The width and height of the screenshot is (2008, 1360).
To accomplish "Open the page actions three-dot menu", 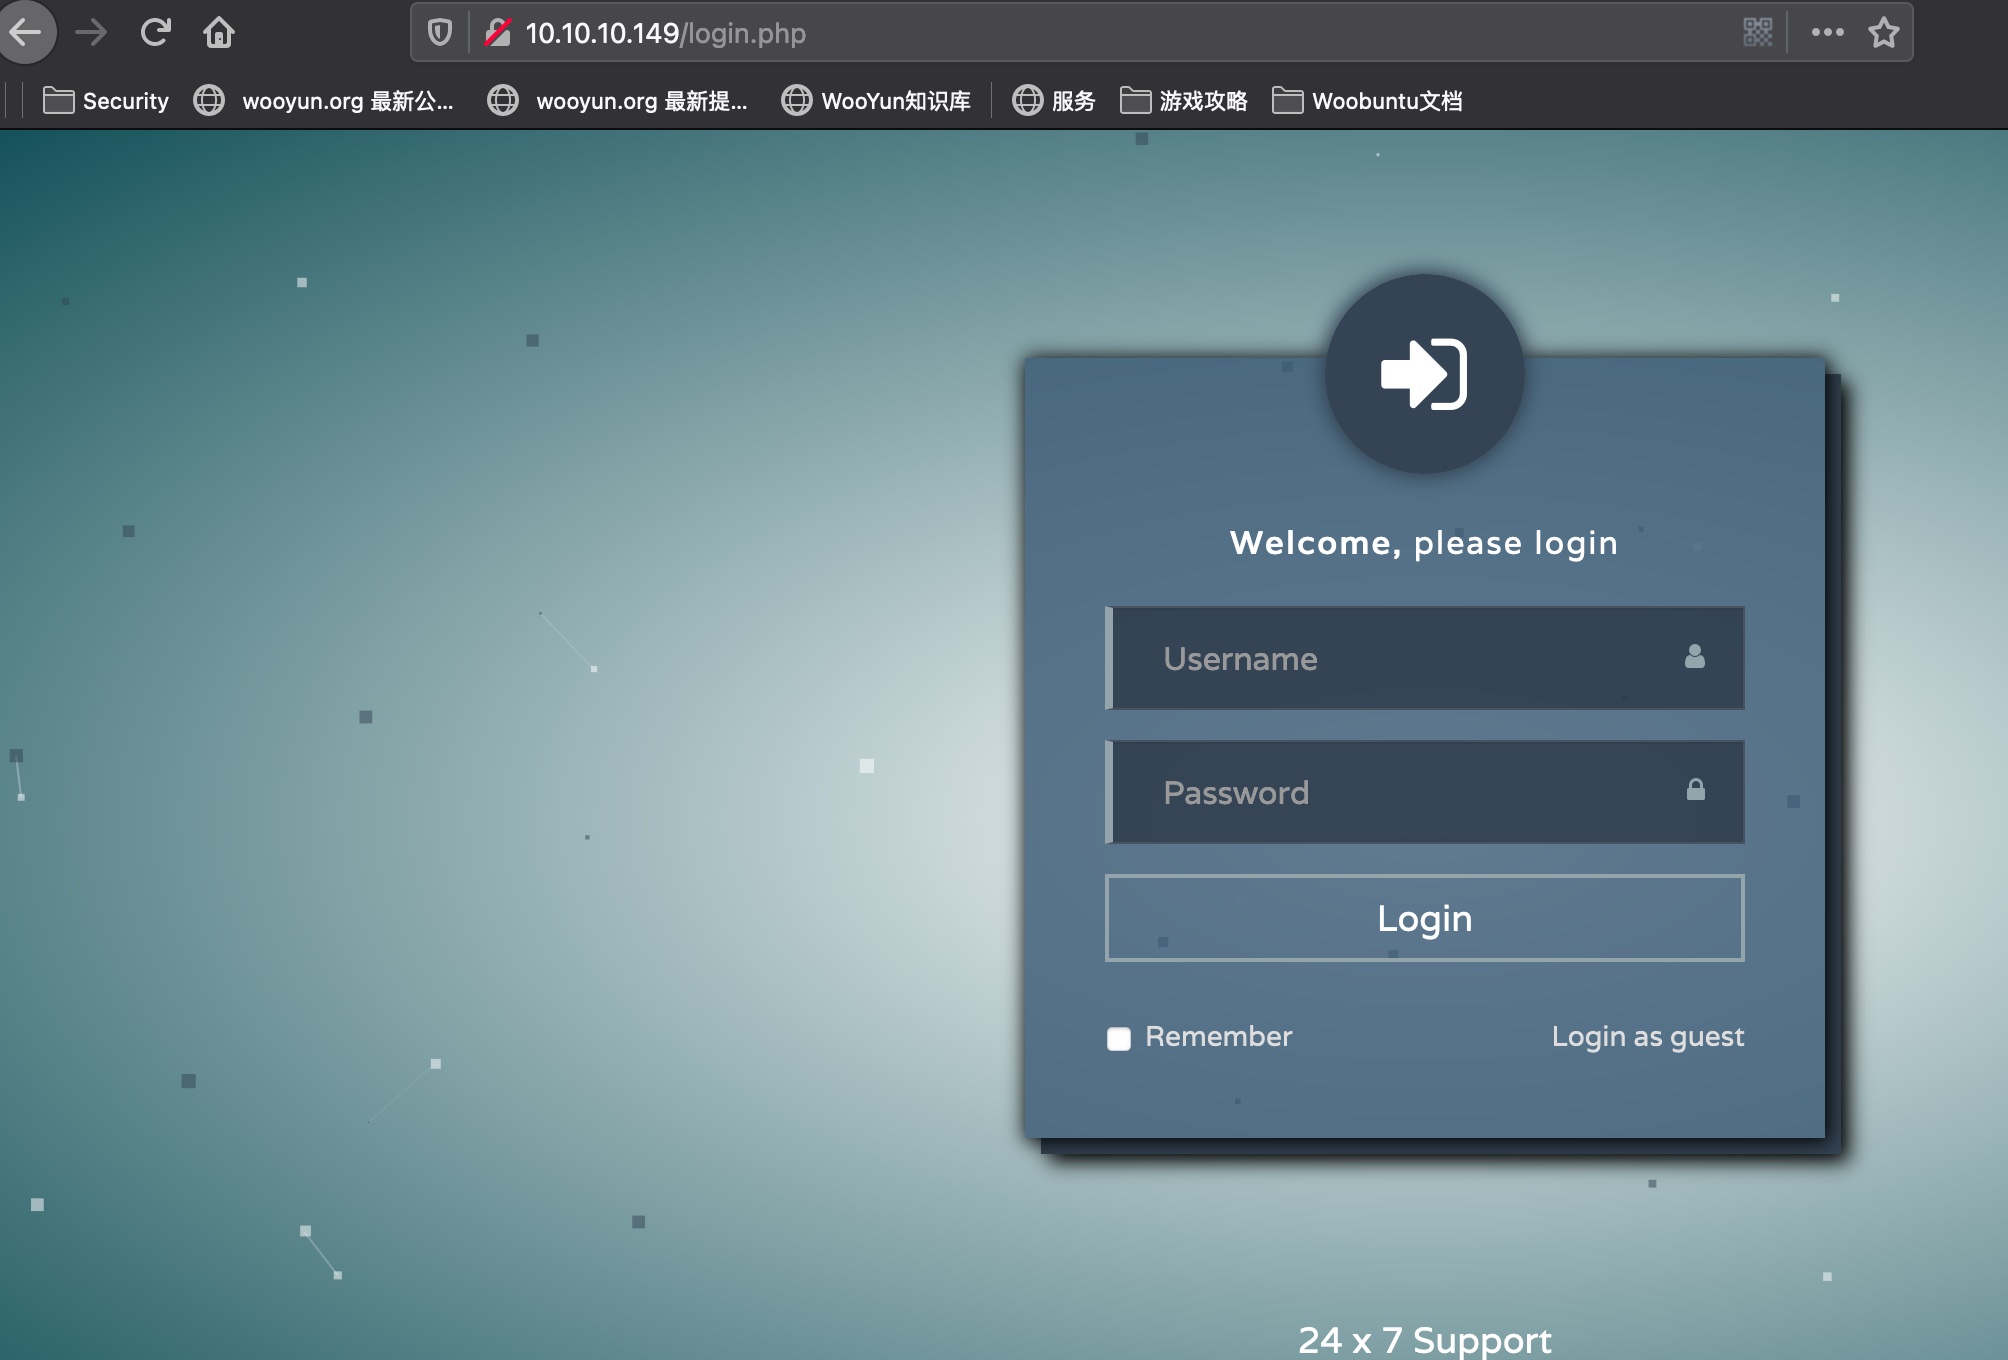I will (1827, 33).
